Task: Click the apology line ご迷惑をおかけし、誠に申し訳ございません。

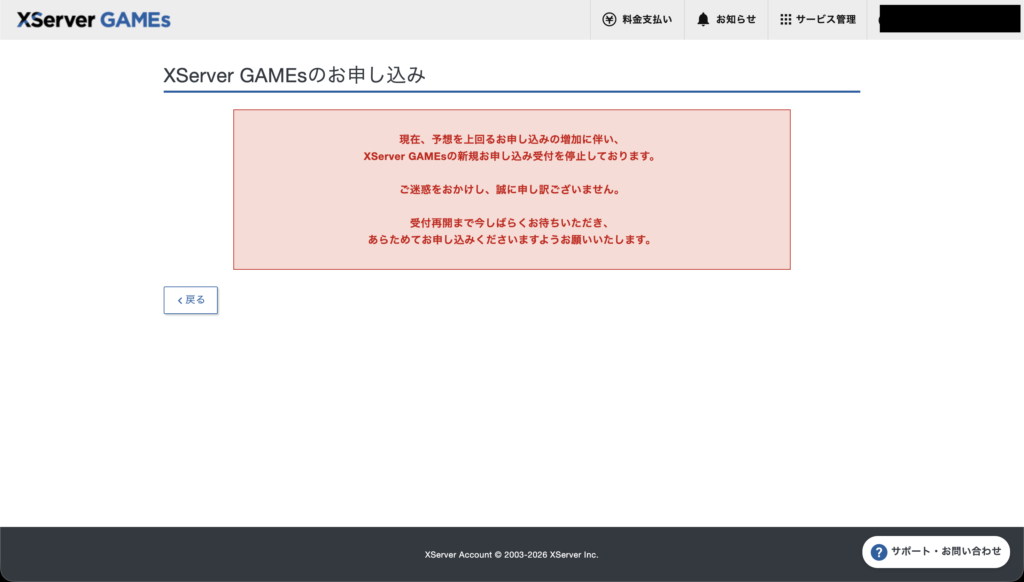Action: tap(511, 189)
